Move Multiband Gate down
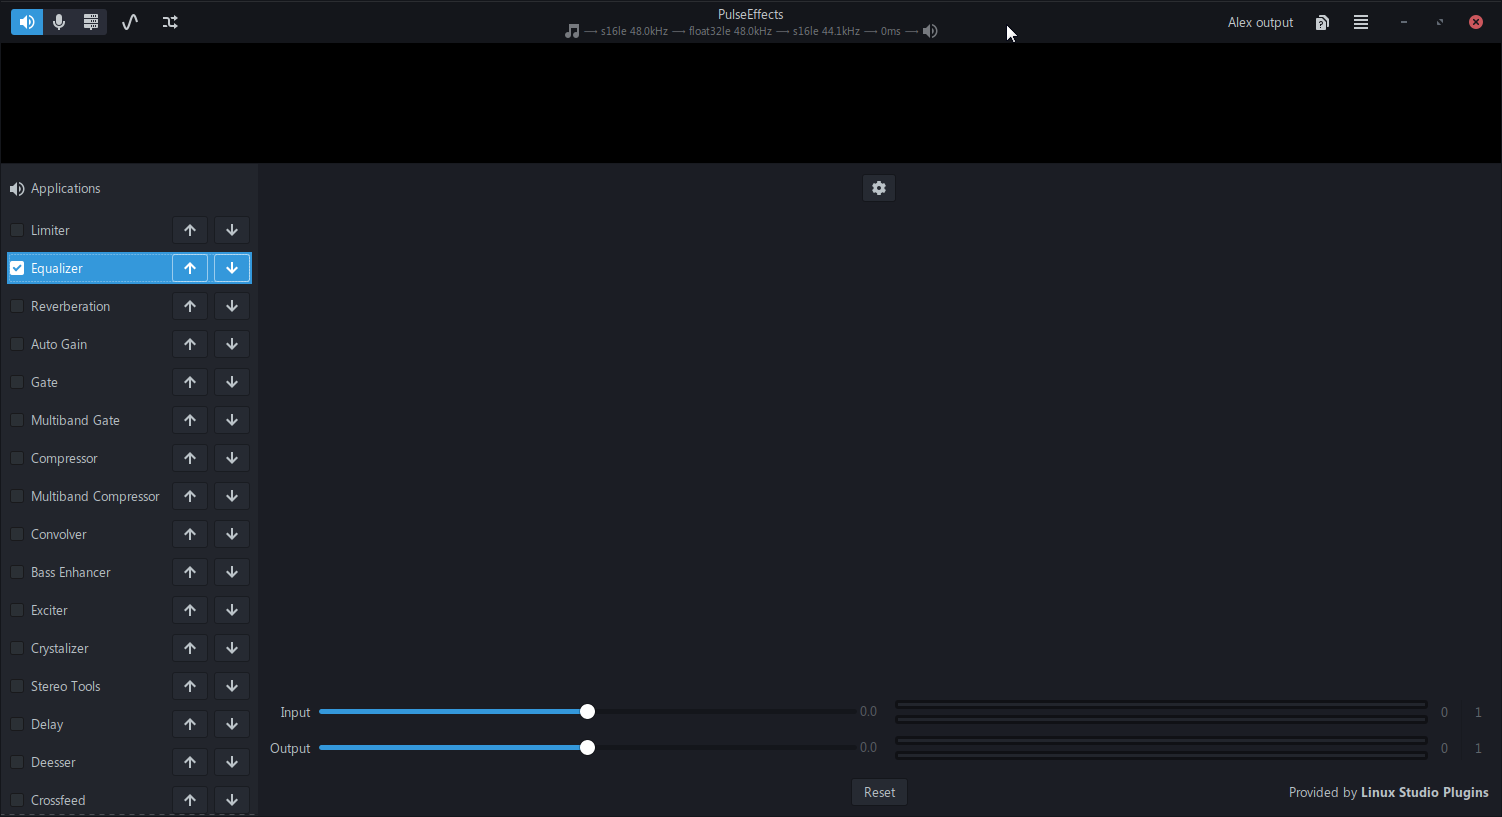This screenshot has width=1502, height=817. point(232,420)
